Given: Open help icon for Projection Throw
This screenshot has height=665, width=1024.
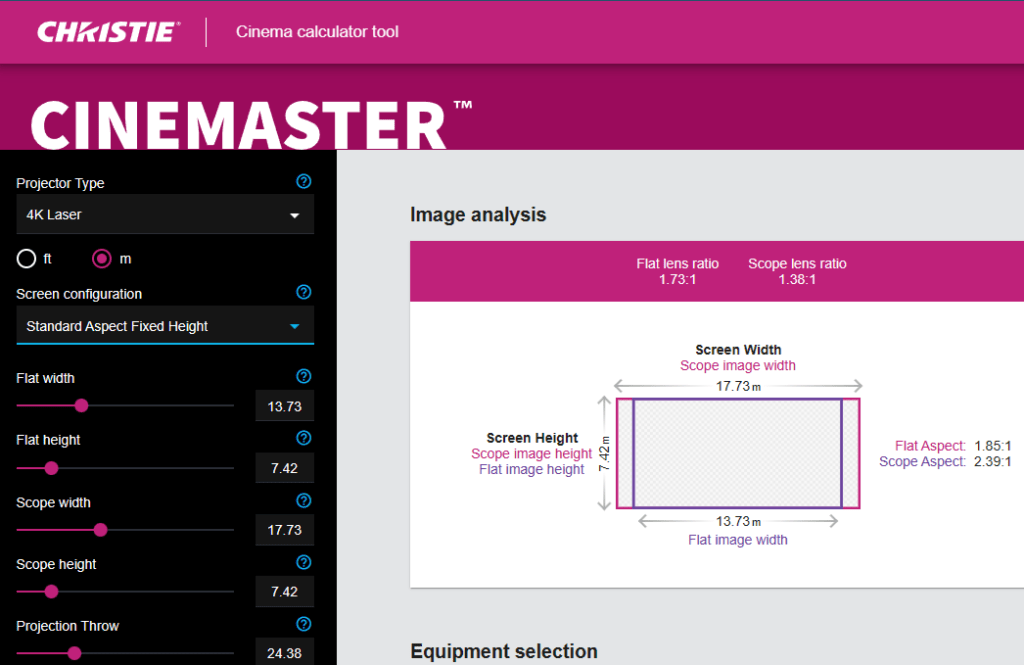Looking at the screenshot, I should (304, 624).
